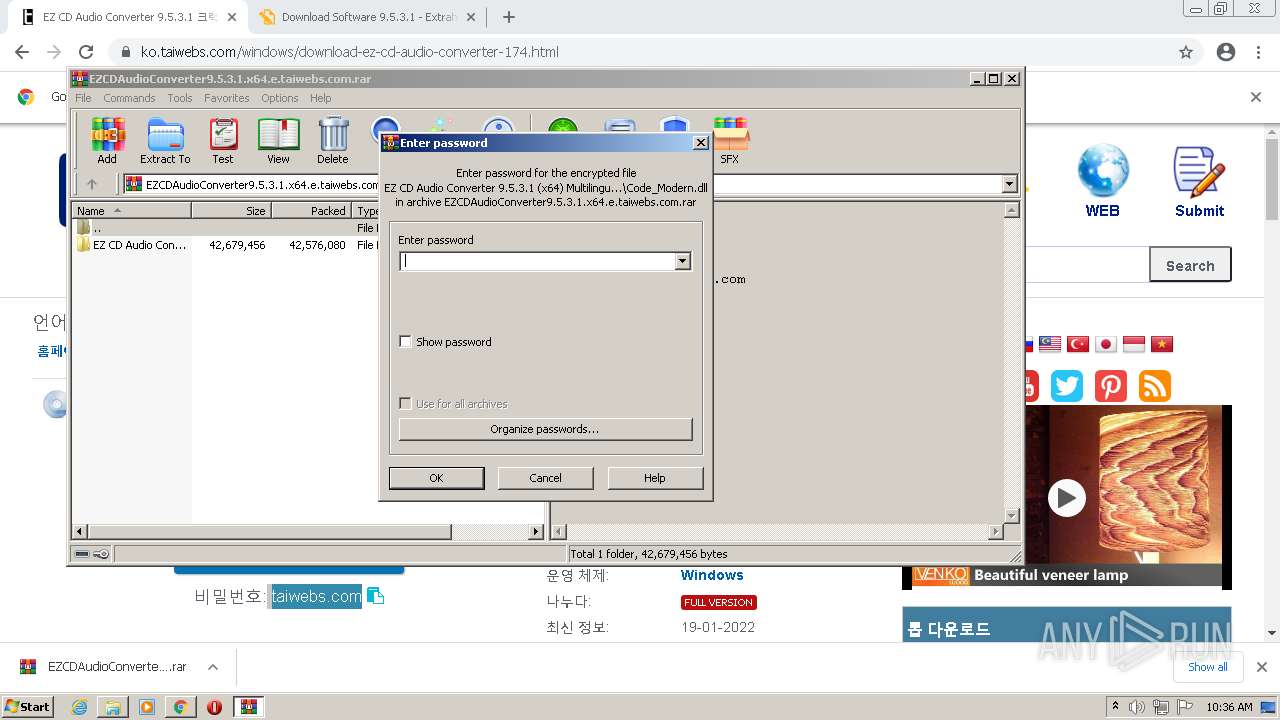Click the Use for all archives checkbox
Screen dimensions: 1280x720
(405, 403)
